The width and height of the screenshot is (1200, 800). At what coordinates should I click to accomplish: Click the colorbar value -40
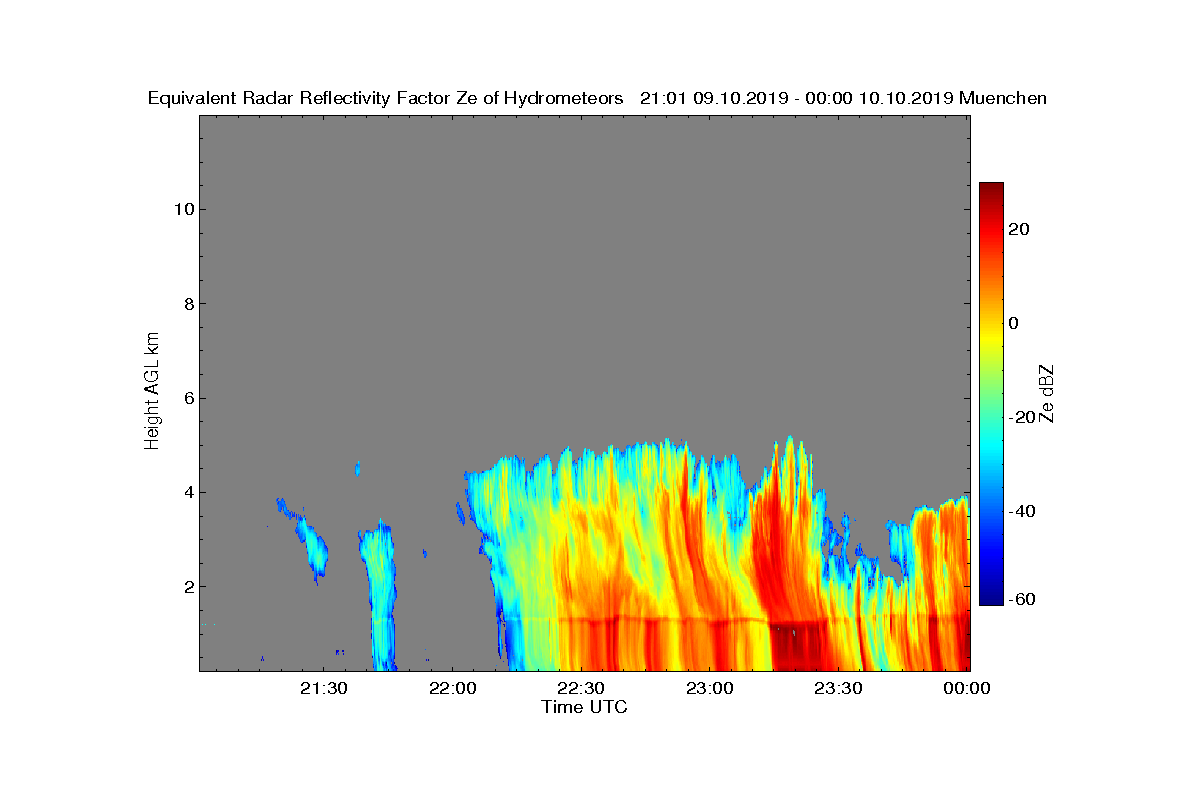coord(1023,511)
